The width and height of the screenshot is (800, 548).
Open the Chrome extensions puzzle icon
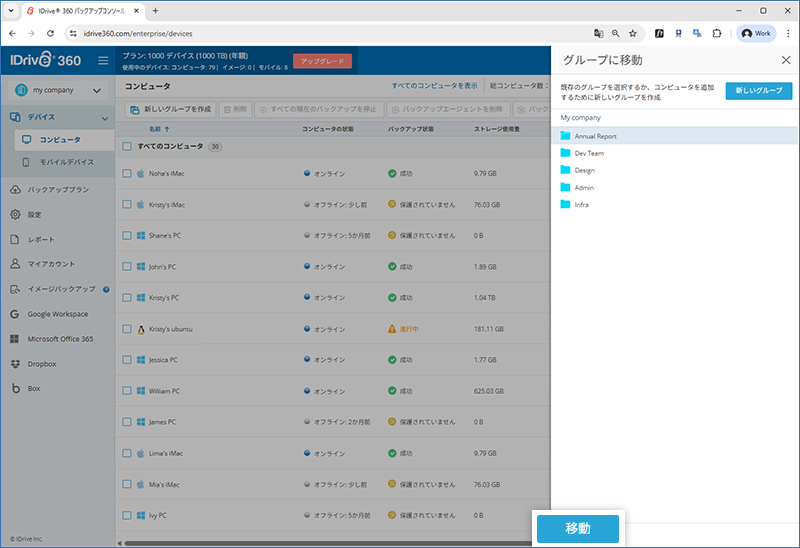tap(716, 33)
